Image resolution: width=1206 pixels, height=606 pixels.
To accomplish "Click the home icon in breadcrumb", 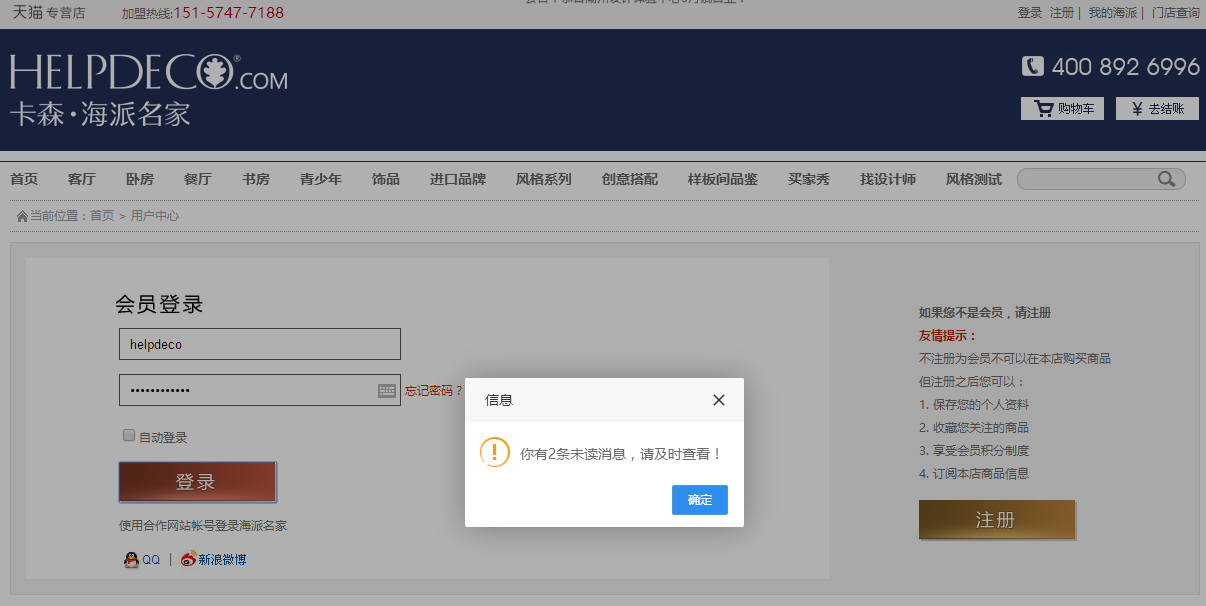I will pos(22,216).
